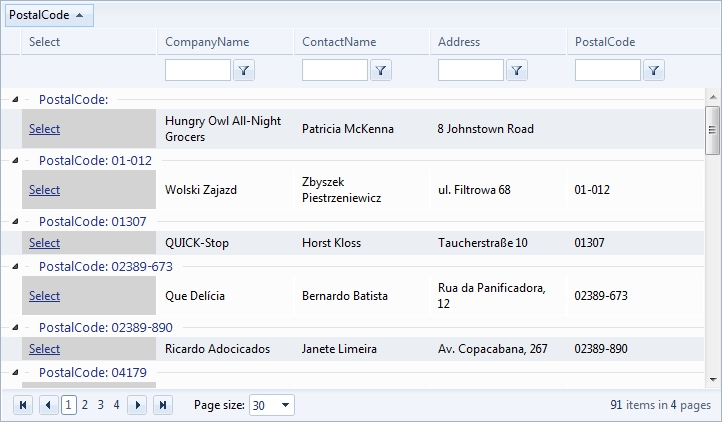The width and height of the screenshot is (722, 422).
Task: Collapse the PostalCode: 02389-673 group
Action: point(15,266)
